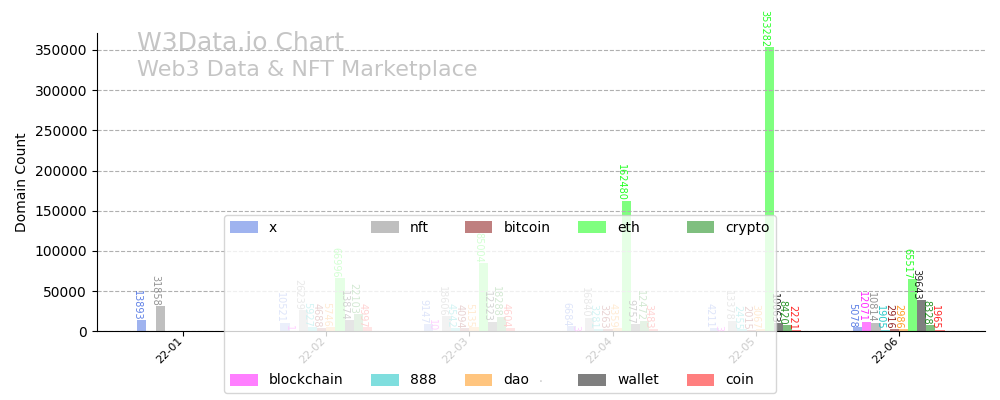This screenshot has height=400, width=1000.
Task: Click the nft bar above 22-01
Action: [160, 319]
